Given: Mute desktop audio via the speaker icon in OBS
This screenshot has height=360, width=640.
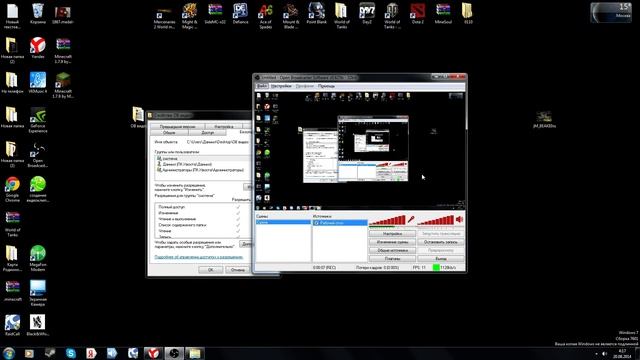Looking at the screenshot, I should [x=460, y=220].
